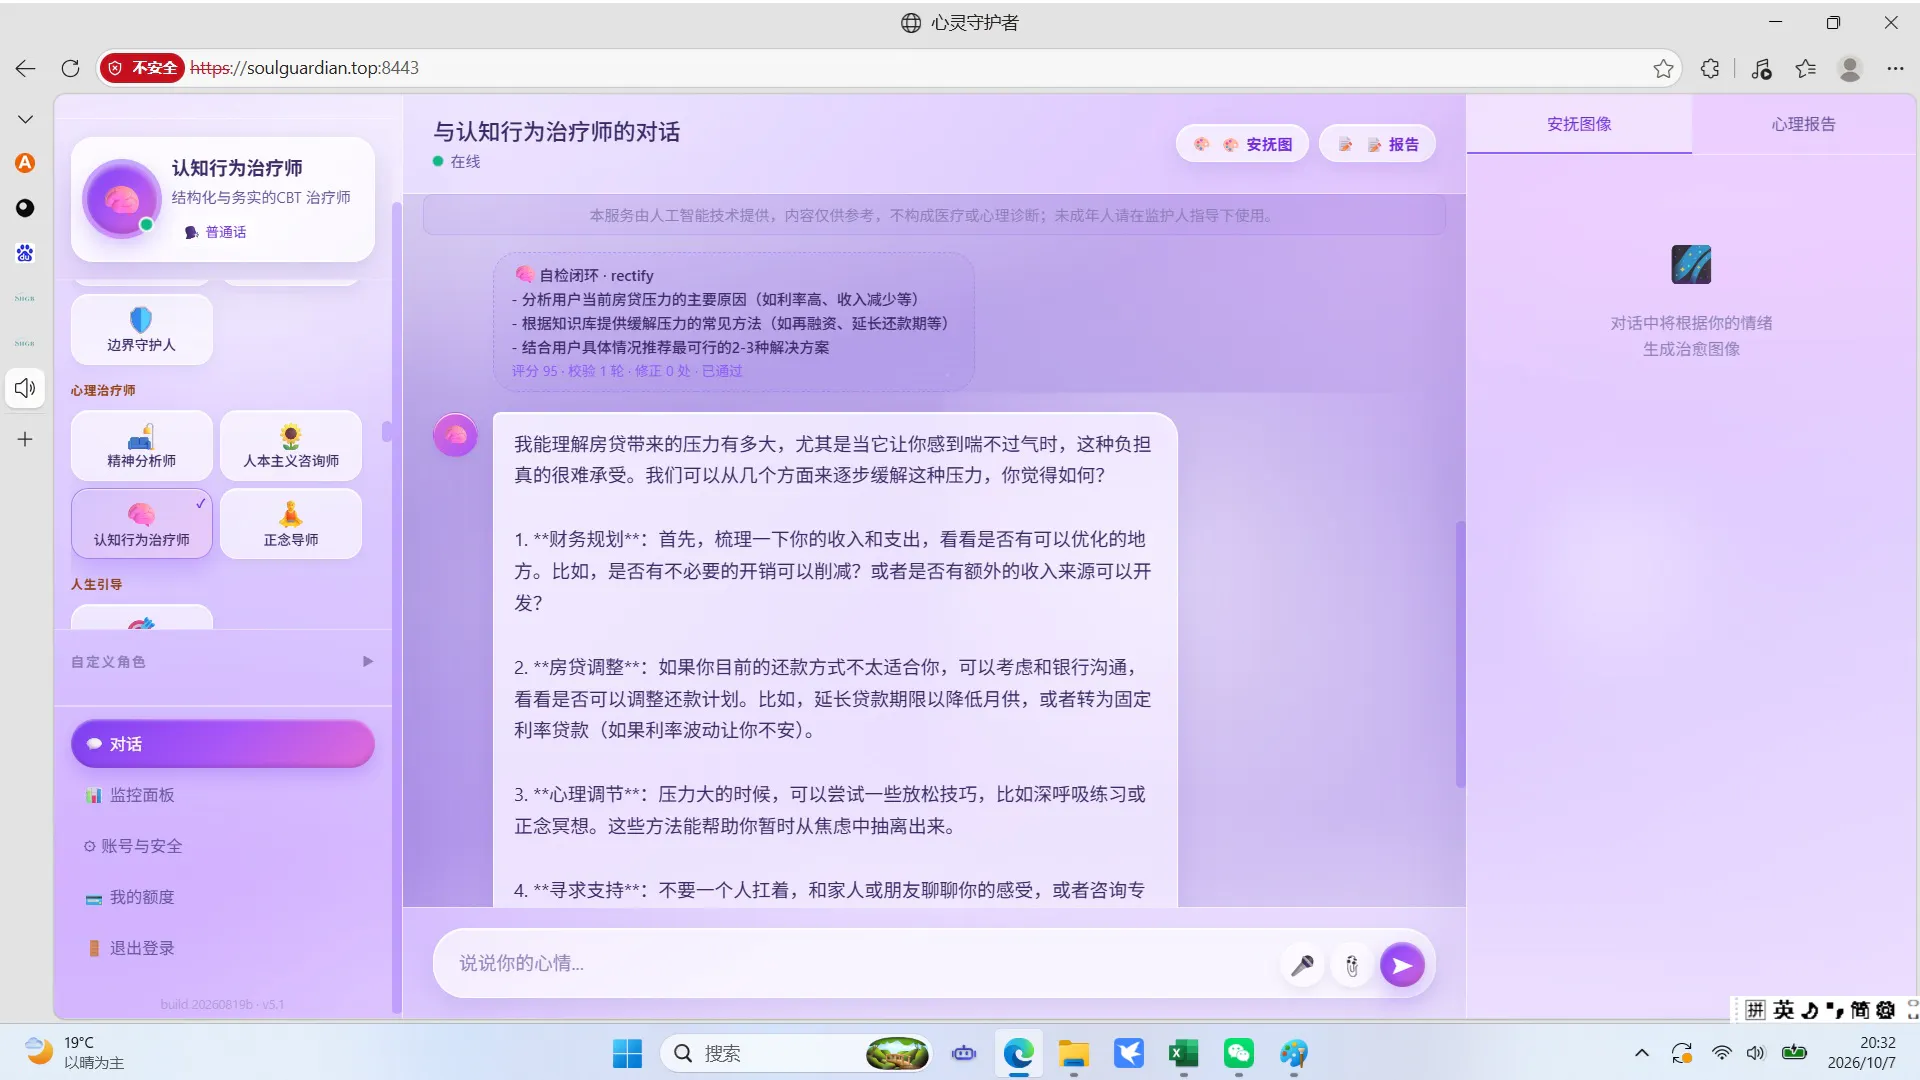This screenshot has height=1080, width=1920.
Task: Open the Baidu paw sidebar icon
Action: (25, 253)
